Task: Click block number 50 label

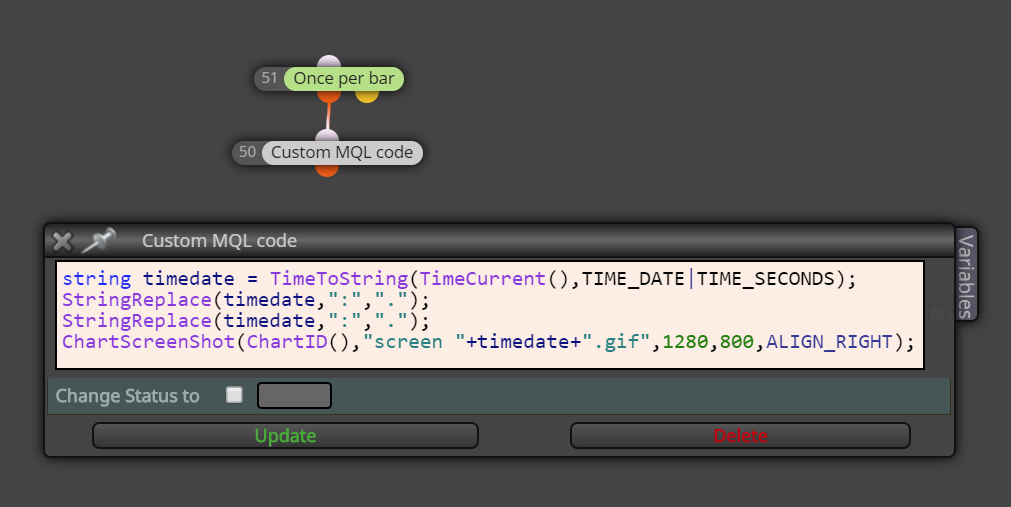Action: click(248, 152)
